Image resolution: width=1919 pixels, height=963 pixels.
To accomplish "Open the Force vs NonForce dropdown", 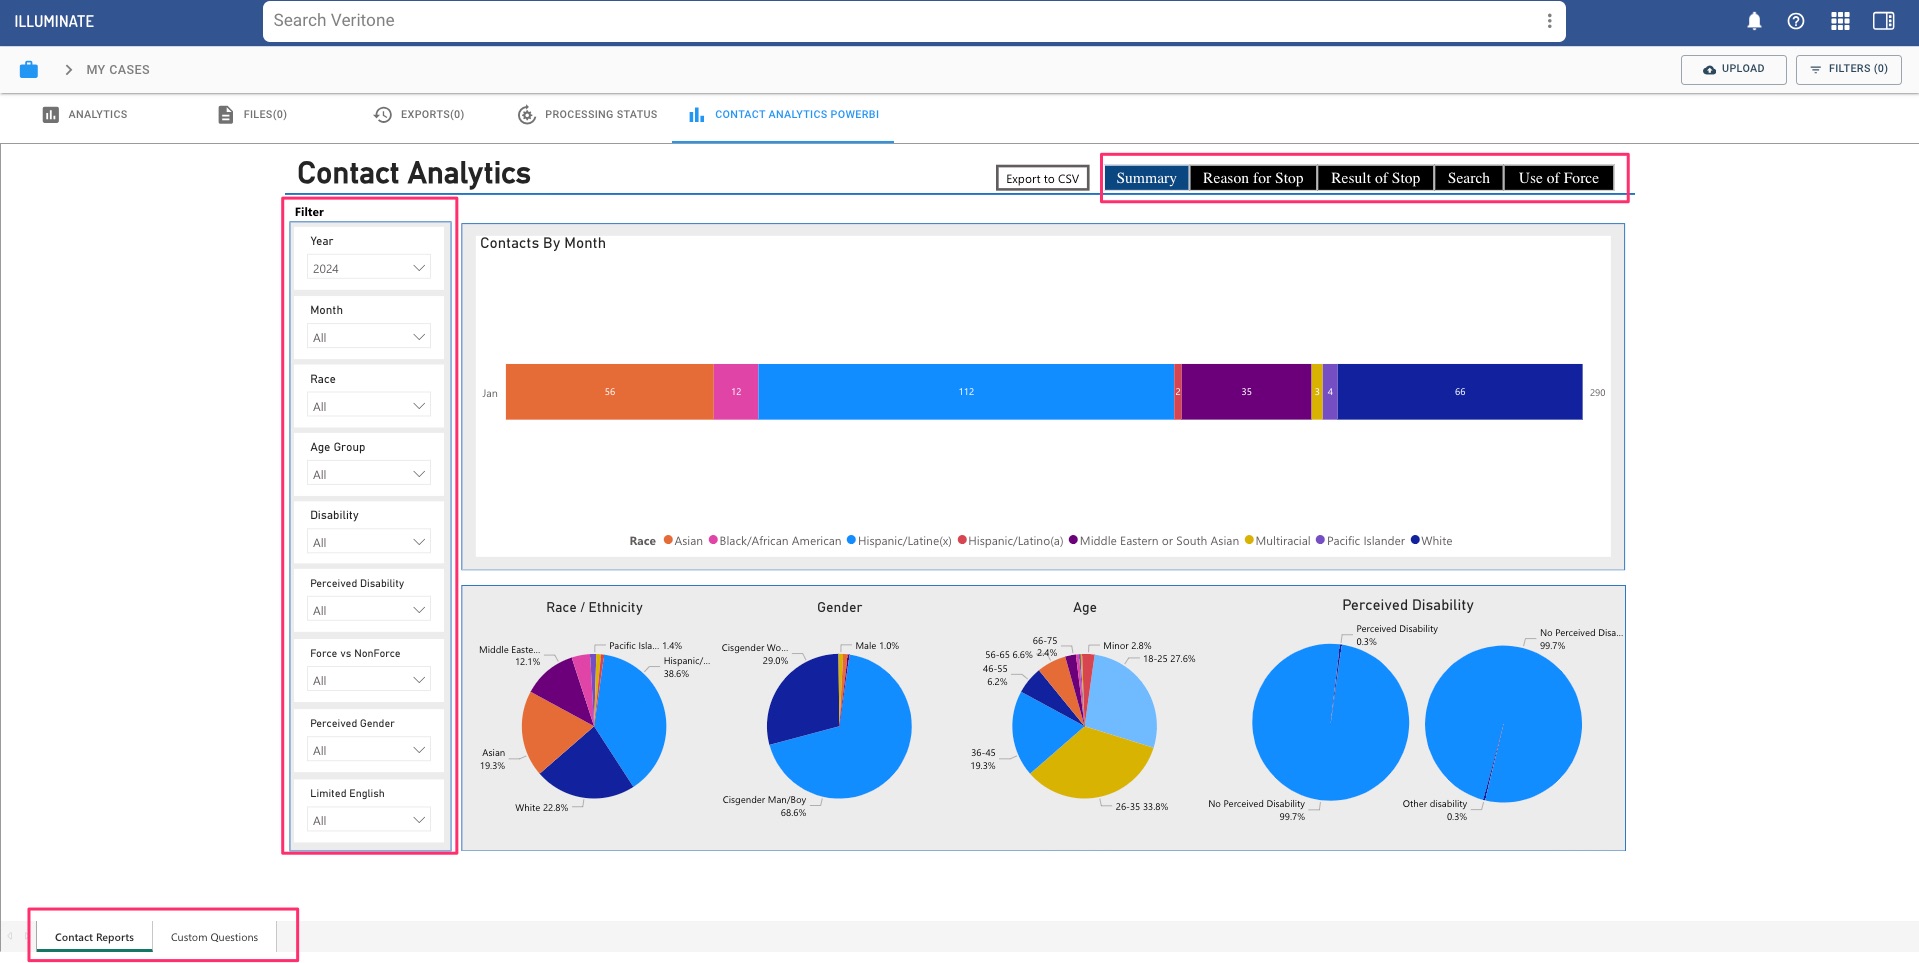I will coord(369,680).
